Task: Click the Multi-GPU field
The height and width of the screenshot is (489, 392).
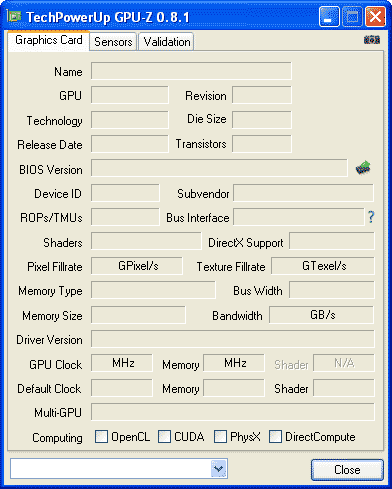Action: 233,412
